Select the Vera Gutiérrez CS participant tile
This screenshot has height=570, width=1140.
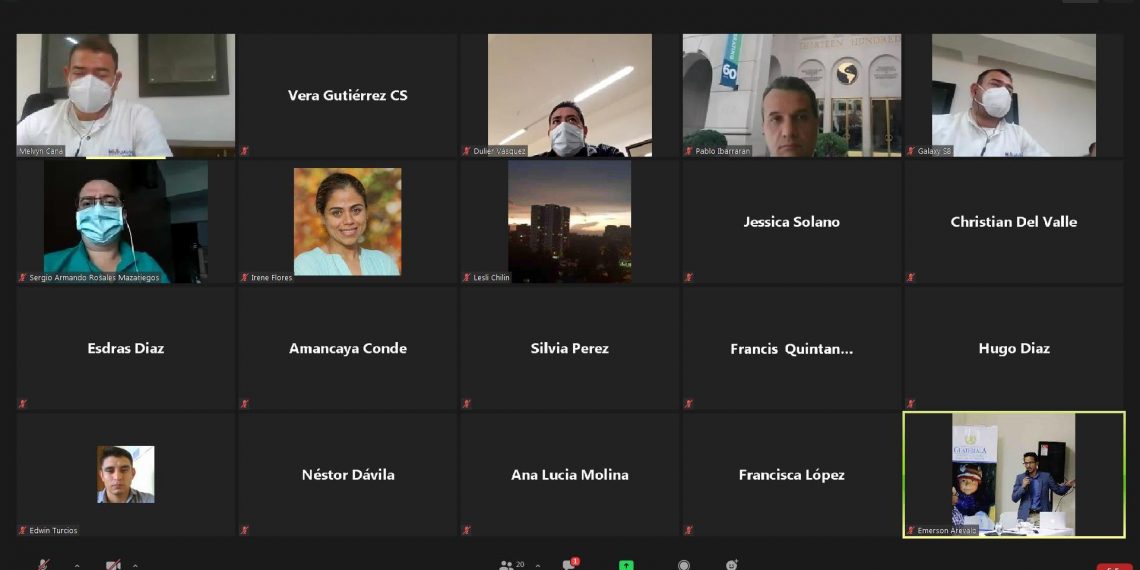(x=347, y=95)
